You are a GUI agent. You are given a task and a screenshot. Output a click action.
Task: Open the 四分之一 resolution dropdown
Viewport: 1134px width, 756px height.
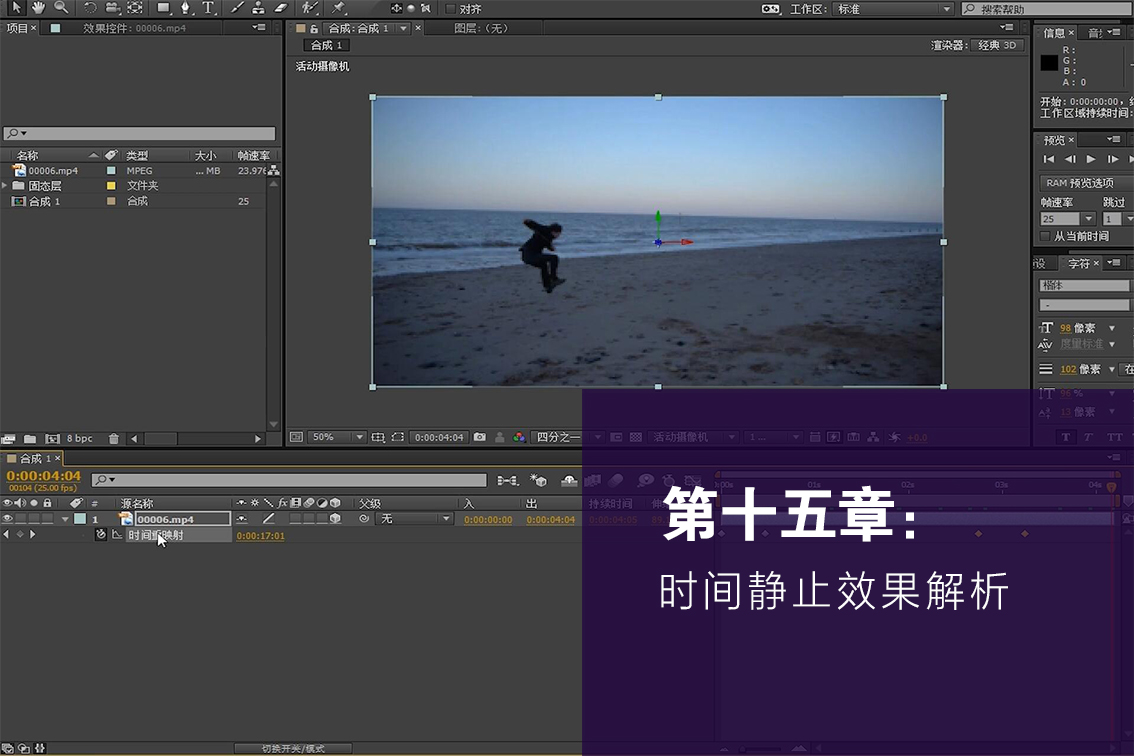point(568,437)
